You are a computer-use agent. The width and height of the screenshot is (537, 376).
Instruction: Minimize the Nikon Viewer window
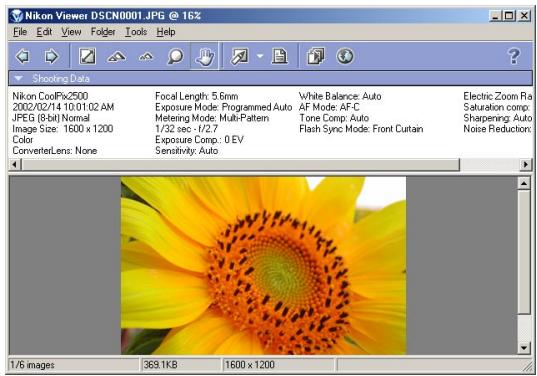[496, 16]
